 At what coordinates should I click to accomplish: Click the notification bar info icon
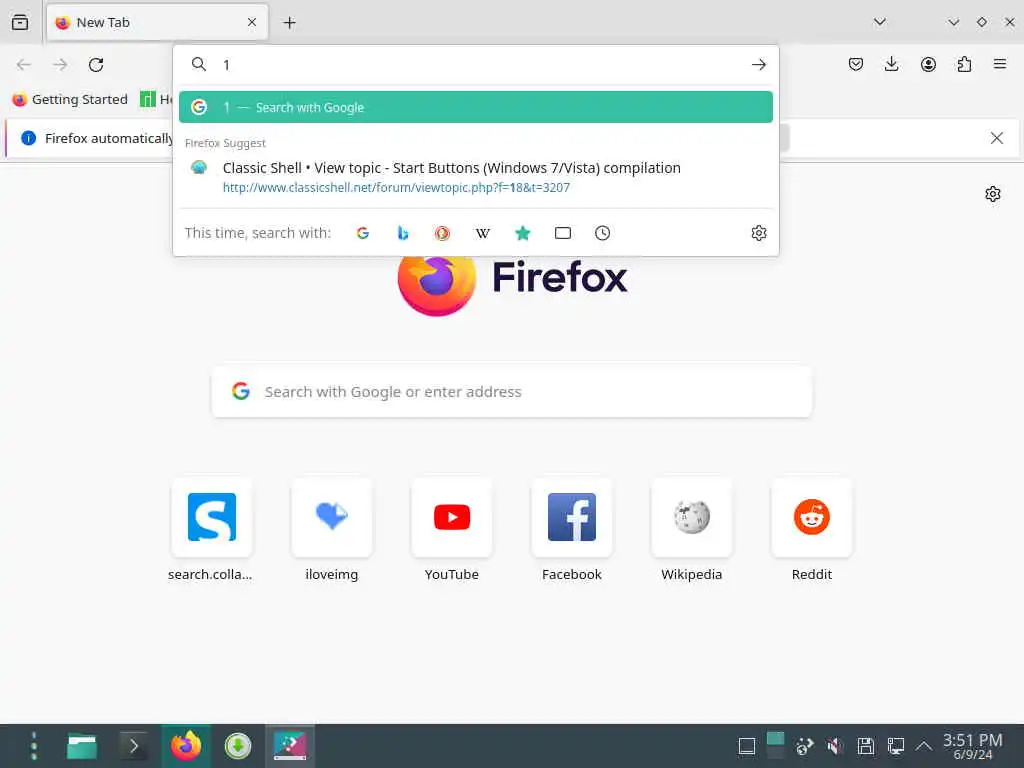point(28,138)
